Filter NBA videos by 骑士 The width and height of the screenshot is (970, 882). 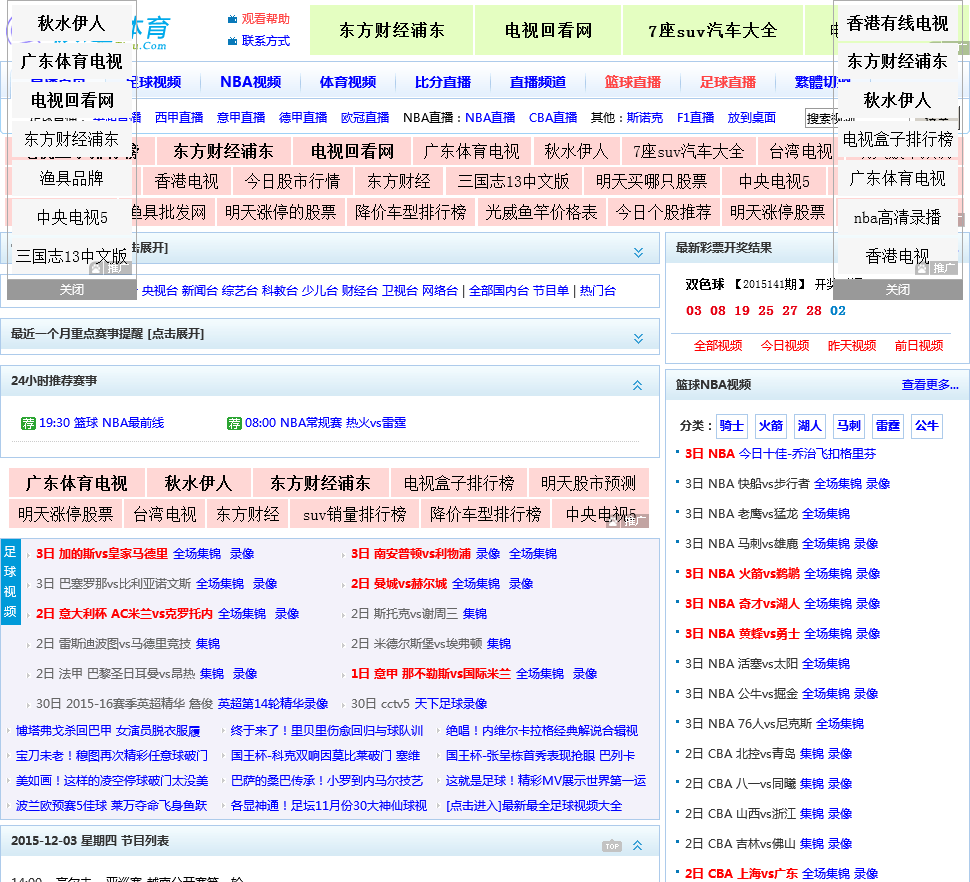(731, 426)
